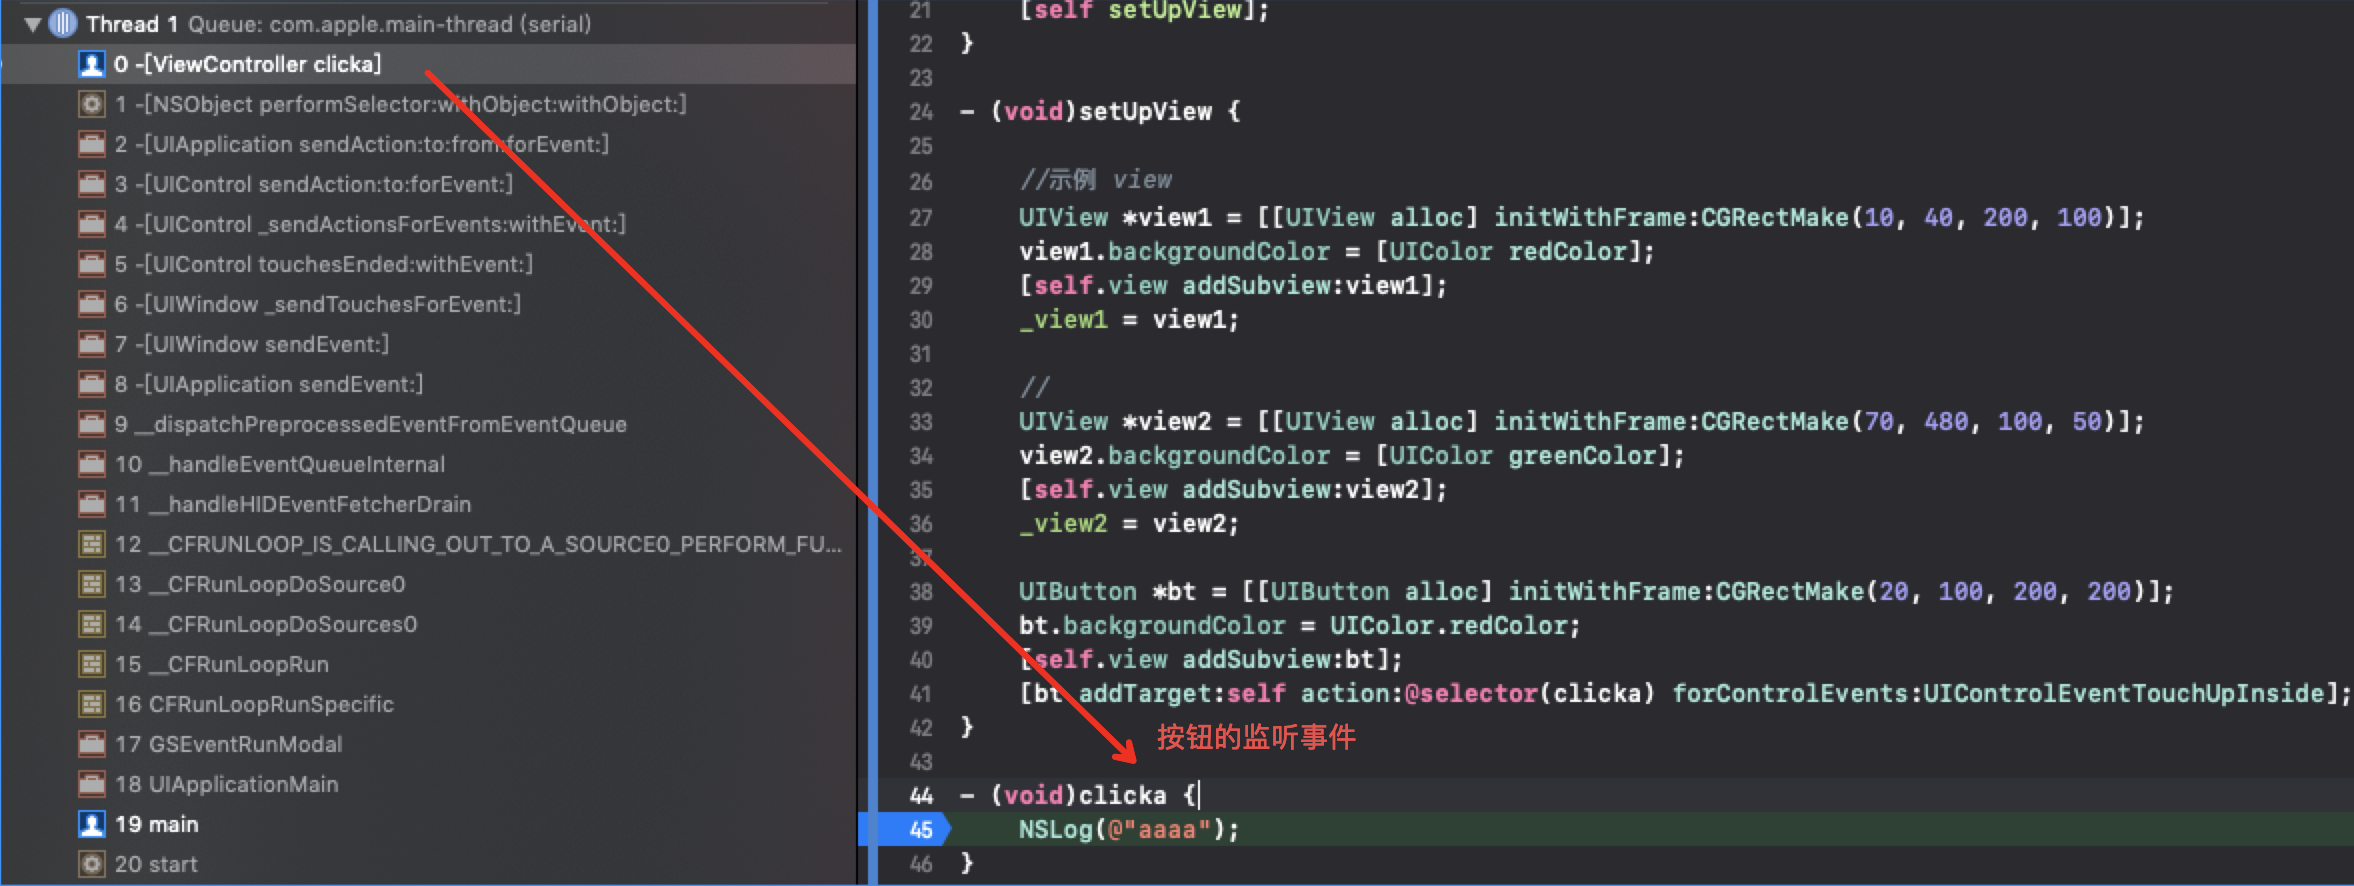Click the briefcase icon of frame 18
2354x886 pixels.
92,784
